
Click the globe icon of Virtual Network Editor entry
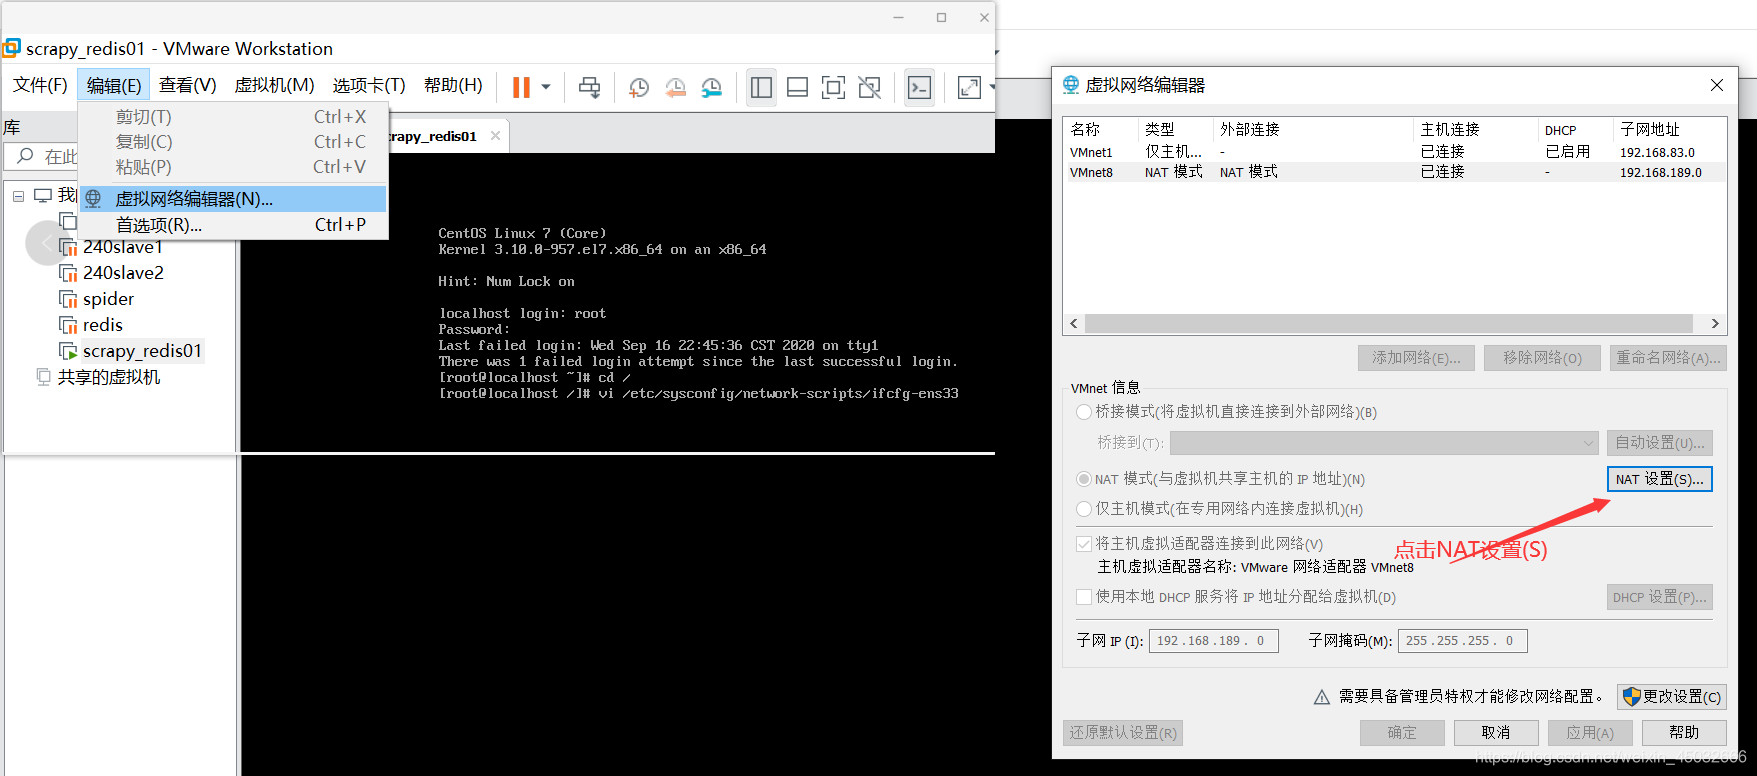point(93,199)
